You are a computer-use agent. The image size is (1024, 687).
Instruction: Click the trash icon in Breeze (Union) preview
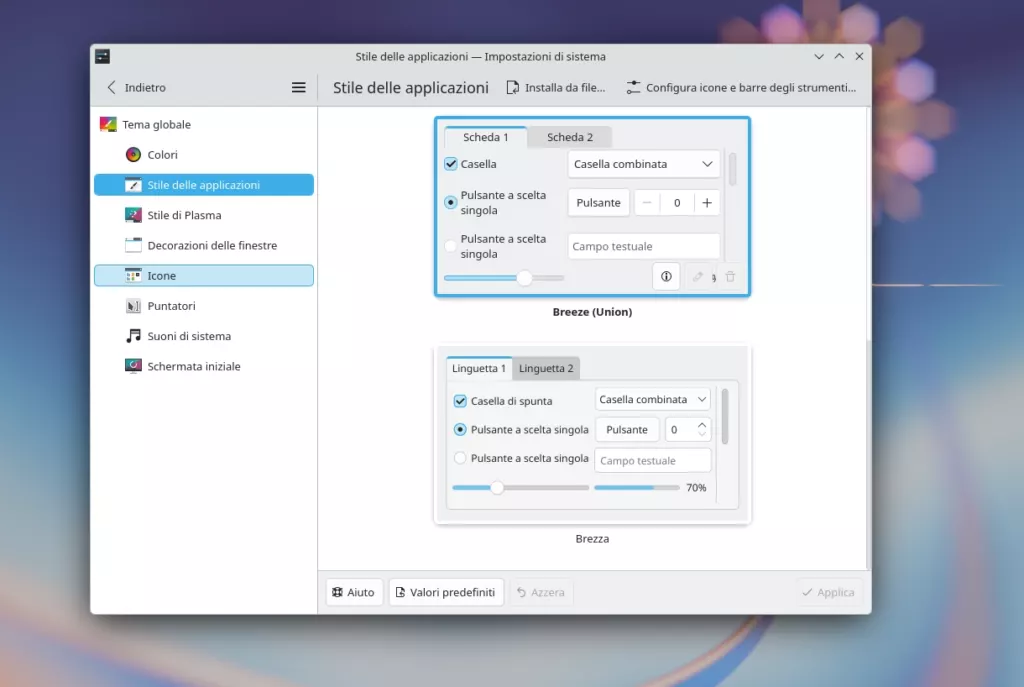point(730,276)
